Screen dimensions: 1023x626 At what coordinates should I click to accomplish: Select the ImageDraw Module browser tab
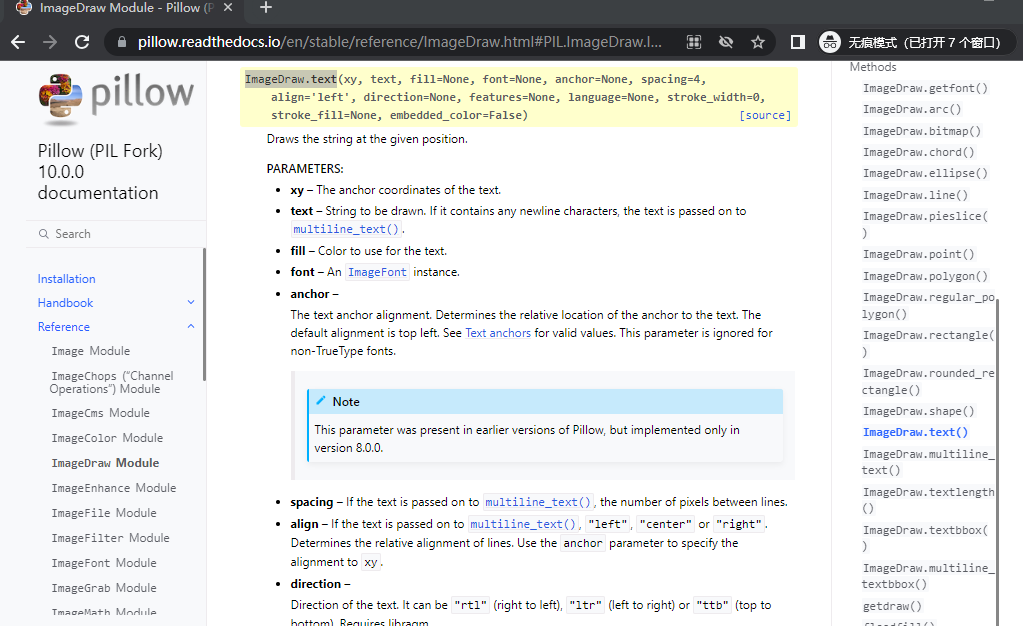124,8
